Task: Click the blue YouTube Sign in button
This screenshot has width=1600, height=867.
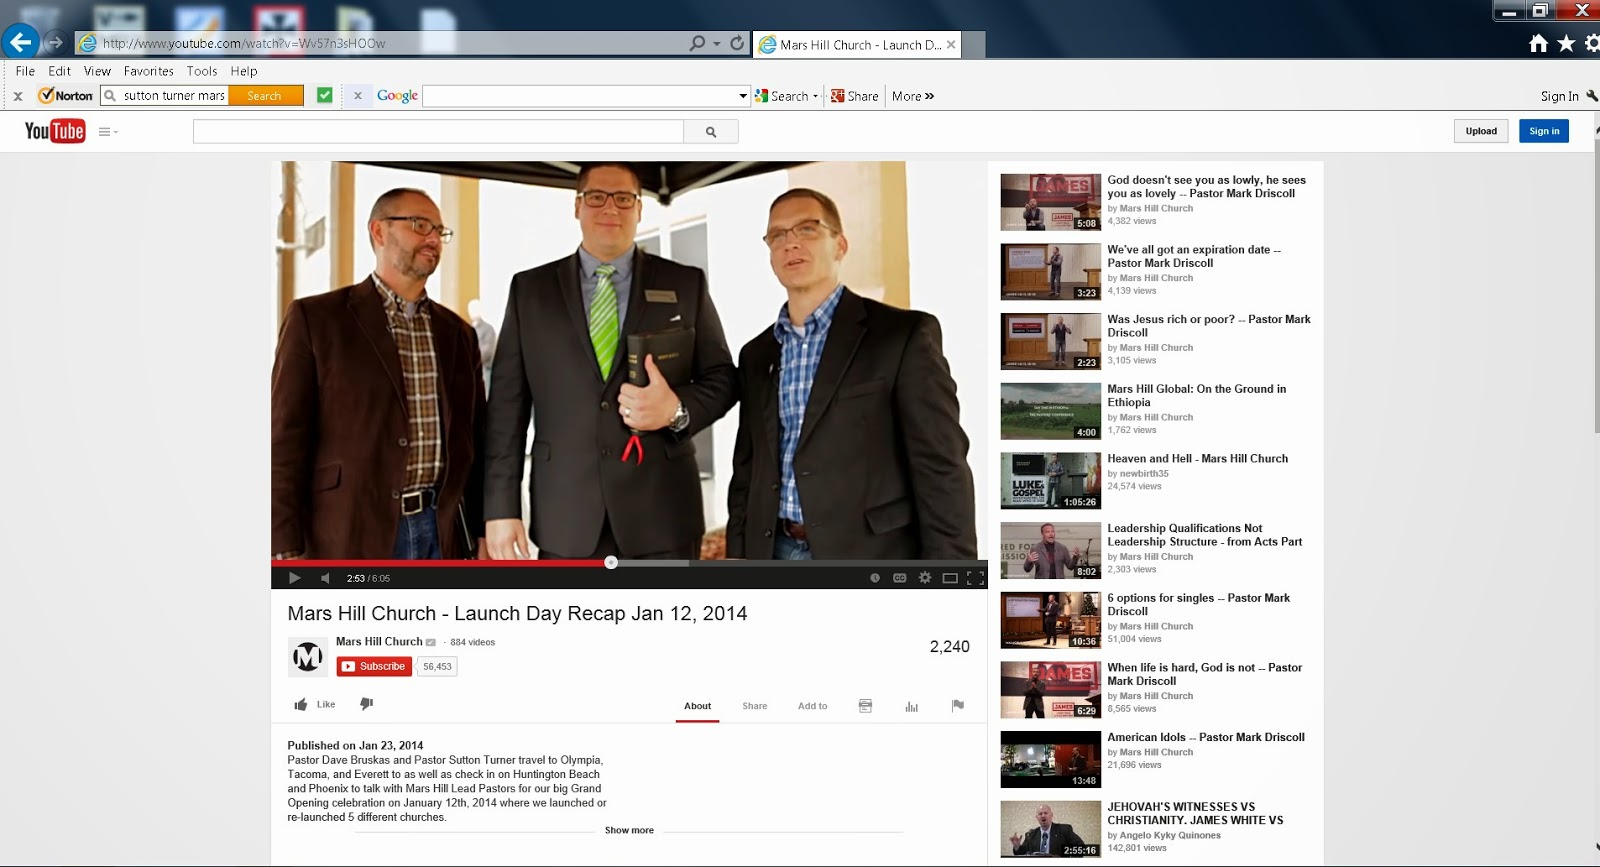Action: (x=1544, y=131)
